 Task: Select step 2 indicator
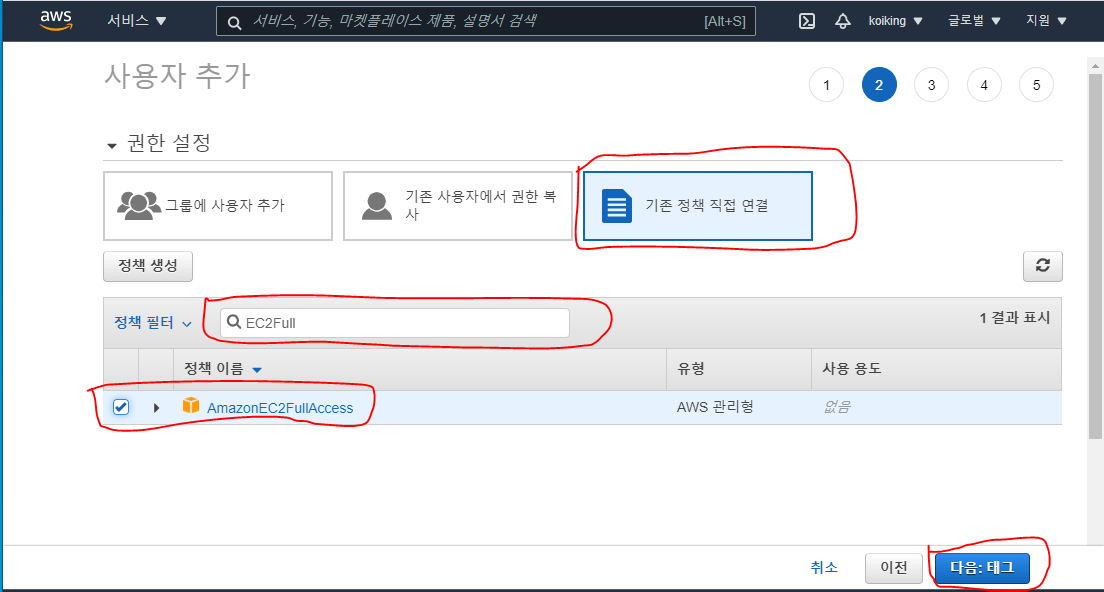click(879, 85)
